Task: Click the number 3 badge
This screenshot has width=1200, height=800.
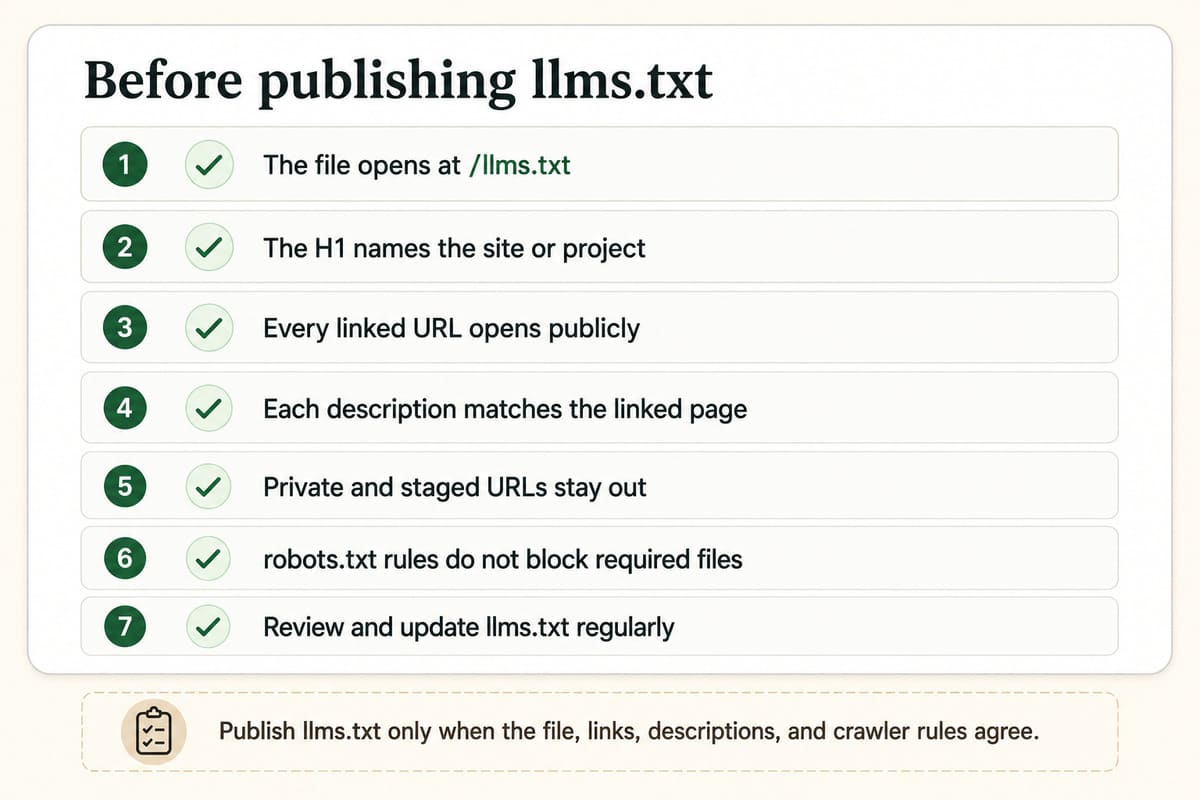Action: click(x=124, y=328)
